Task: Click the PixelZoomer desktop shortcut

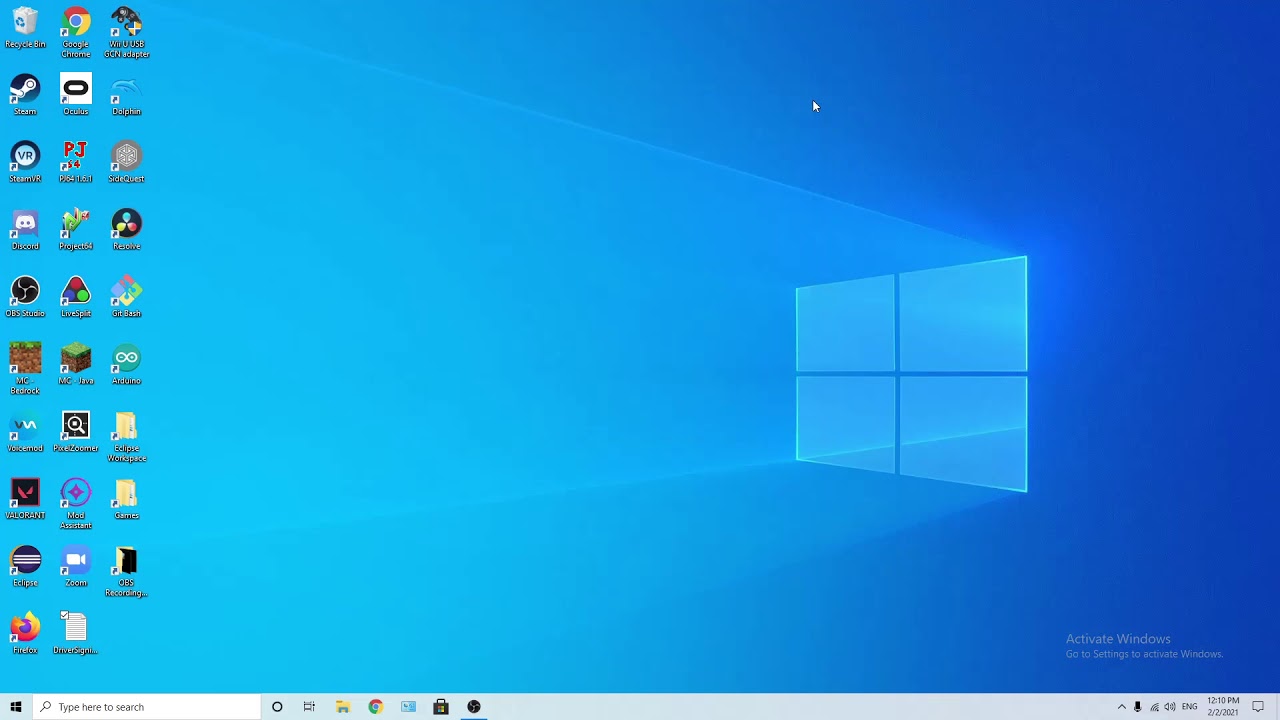Action: (76, 432)
